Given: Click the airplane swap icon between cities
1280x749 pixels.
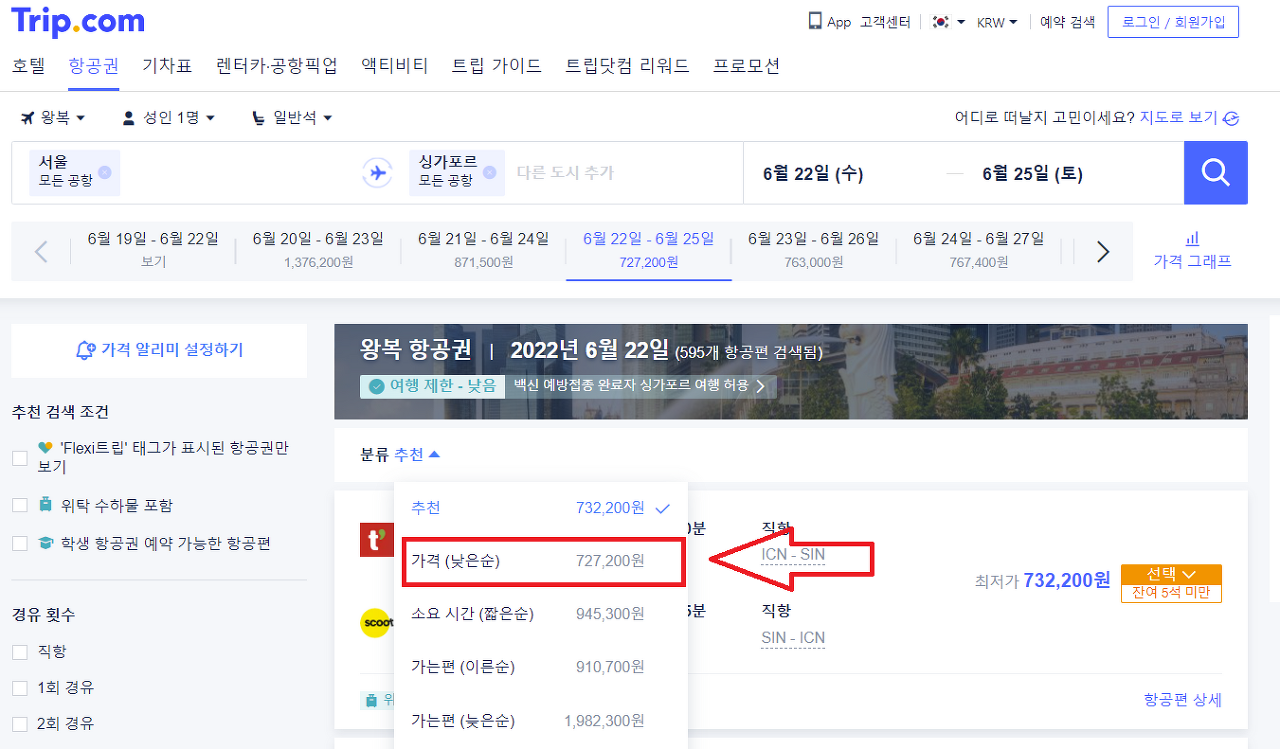Looking at the screenshot, I should click(376, 170).
